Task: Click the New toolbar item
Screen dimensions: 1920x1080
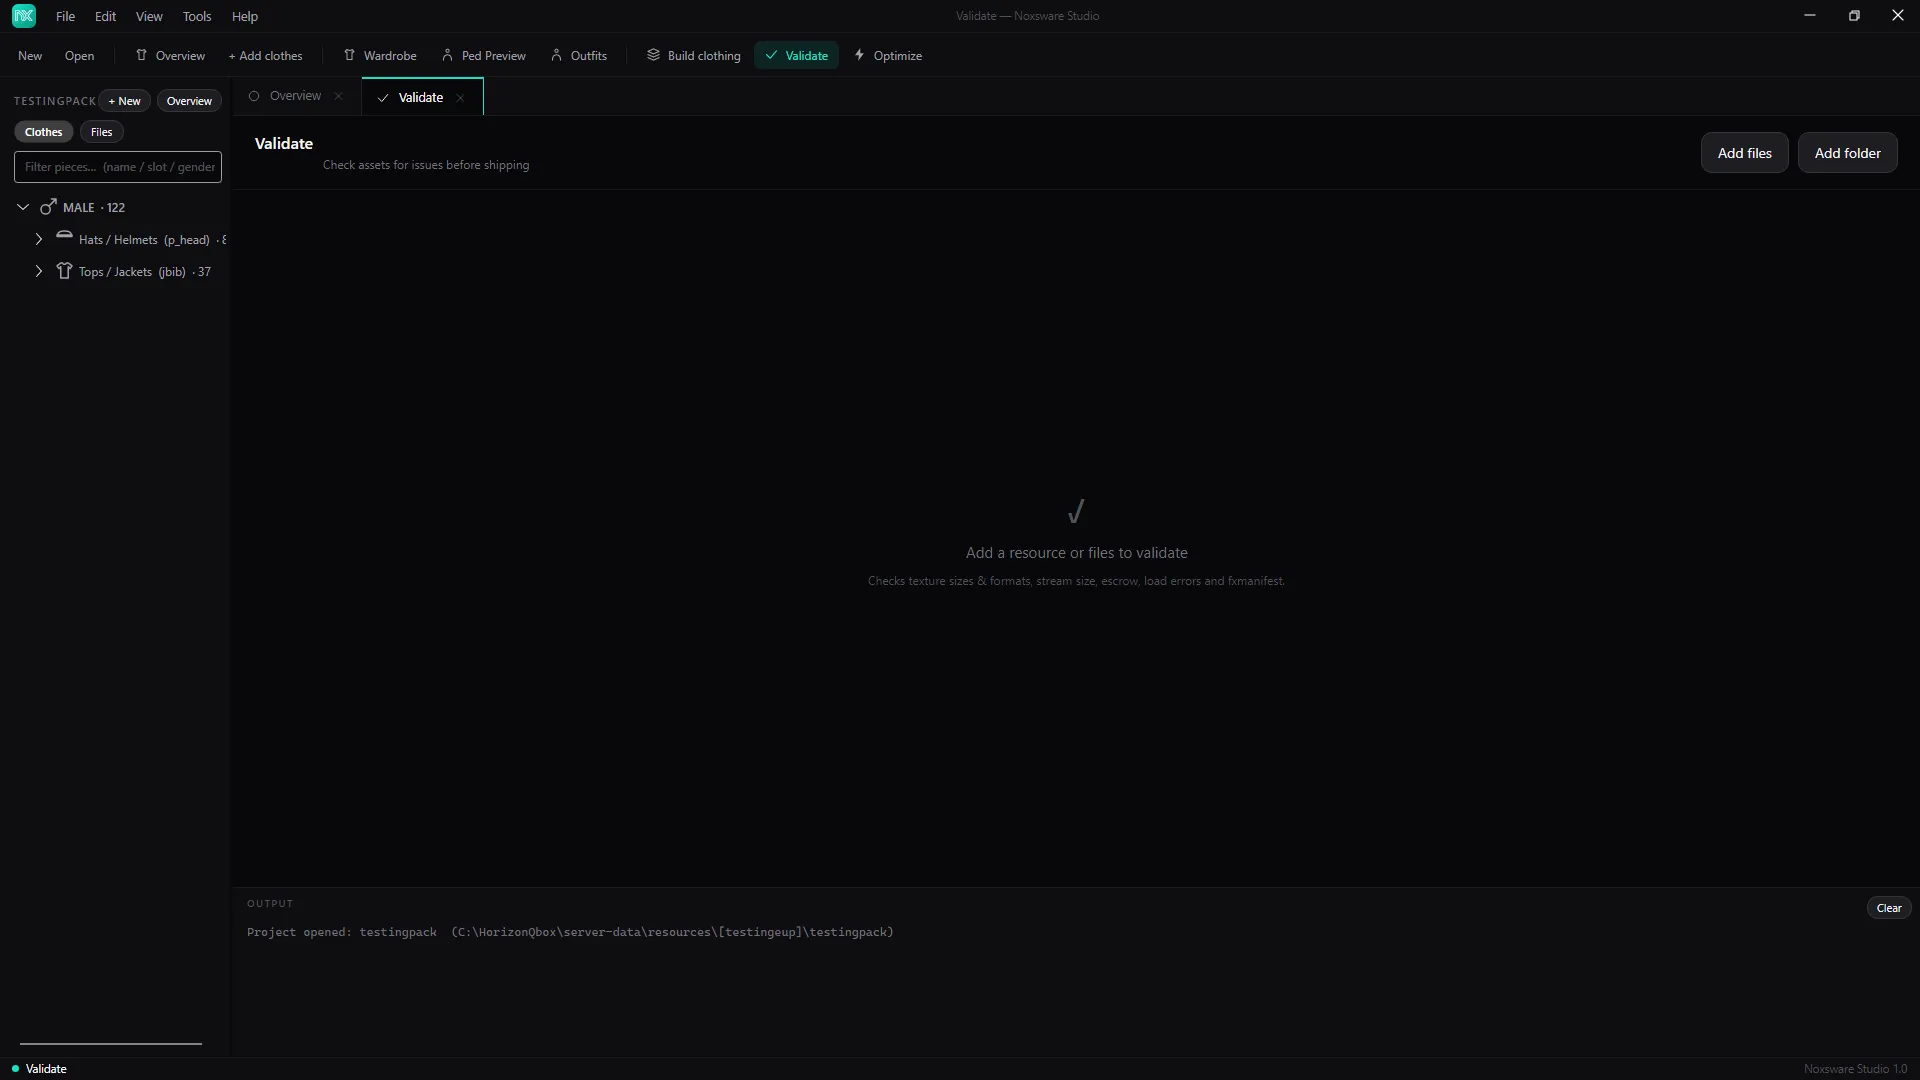Action: point(30,56)
